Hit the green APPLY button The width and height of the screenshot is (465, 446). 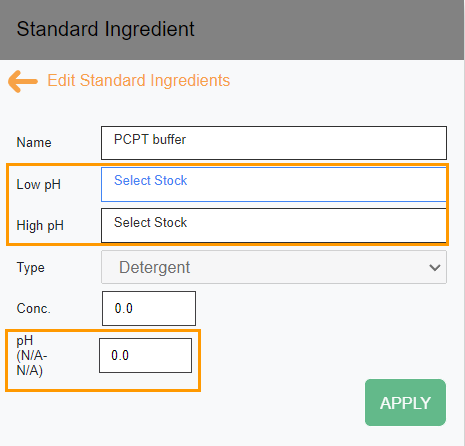tap(405, 403)
